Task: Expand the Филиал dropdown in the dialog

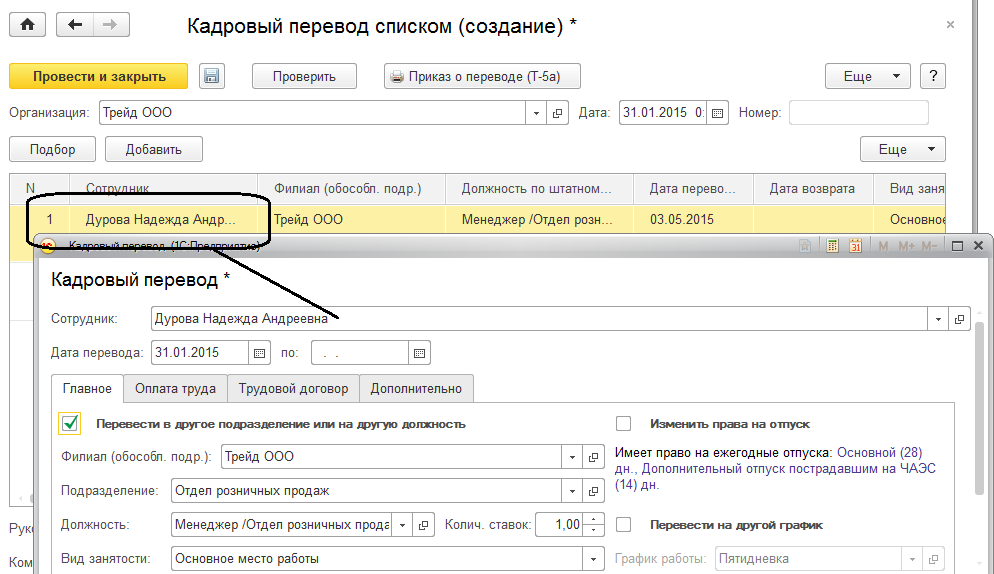Action: click(572, 457)
